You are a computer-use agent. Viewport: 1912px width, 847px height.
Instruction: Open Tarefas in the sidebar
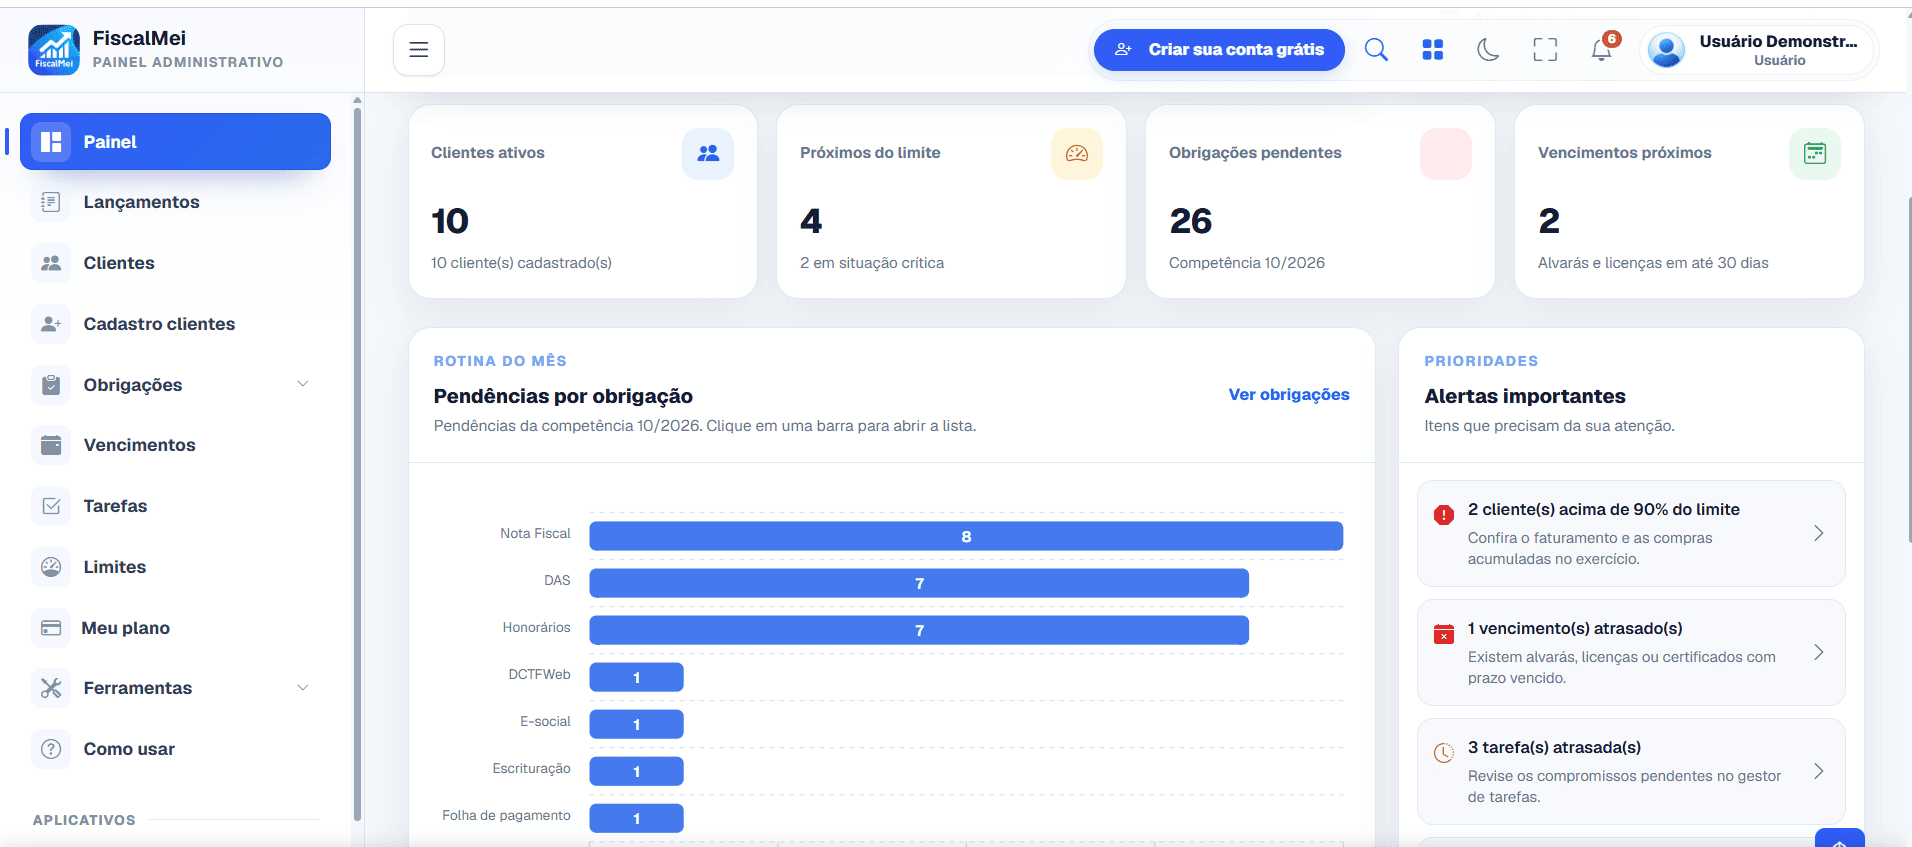(x=175, y=506)
